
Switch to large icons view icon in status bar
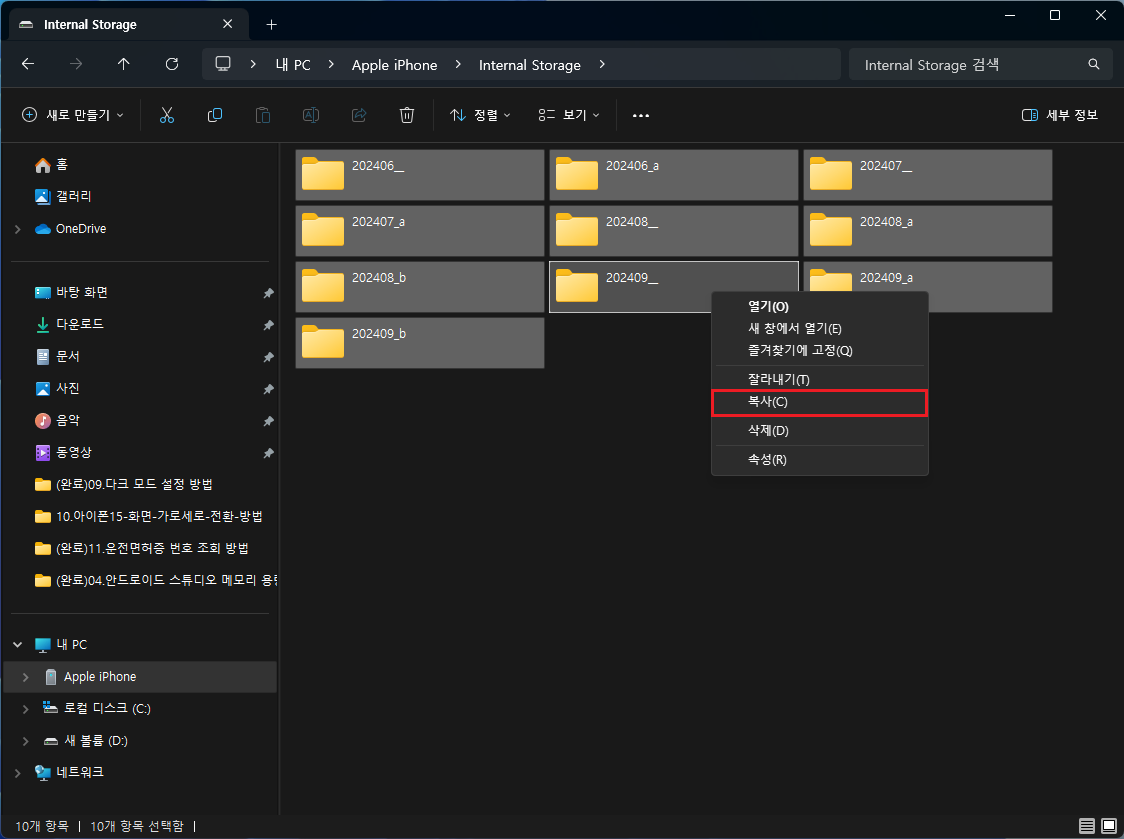coord(1109,826)
